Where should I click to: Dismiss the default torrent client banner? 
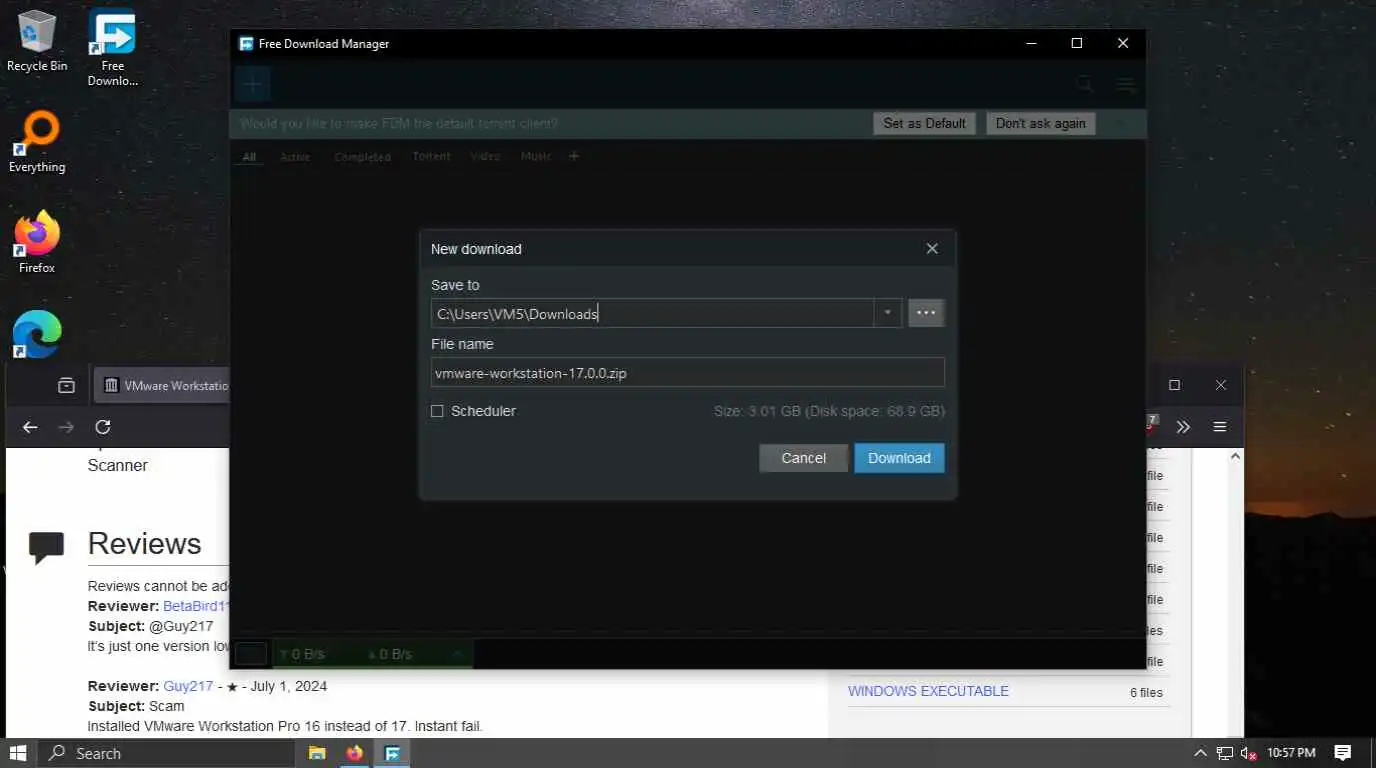(x=1121, y=123)
